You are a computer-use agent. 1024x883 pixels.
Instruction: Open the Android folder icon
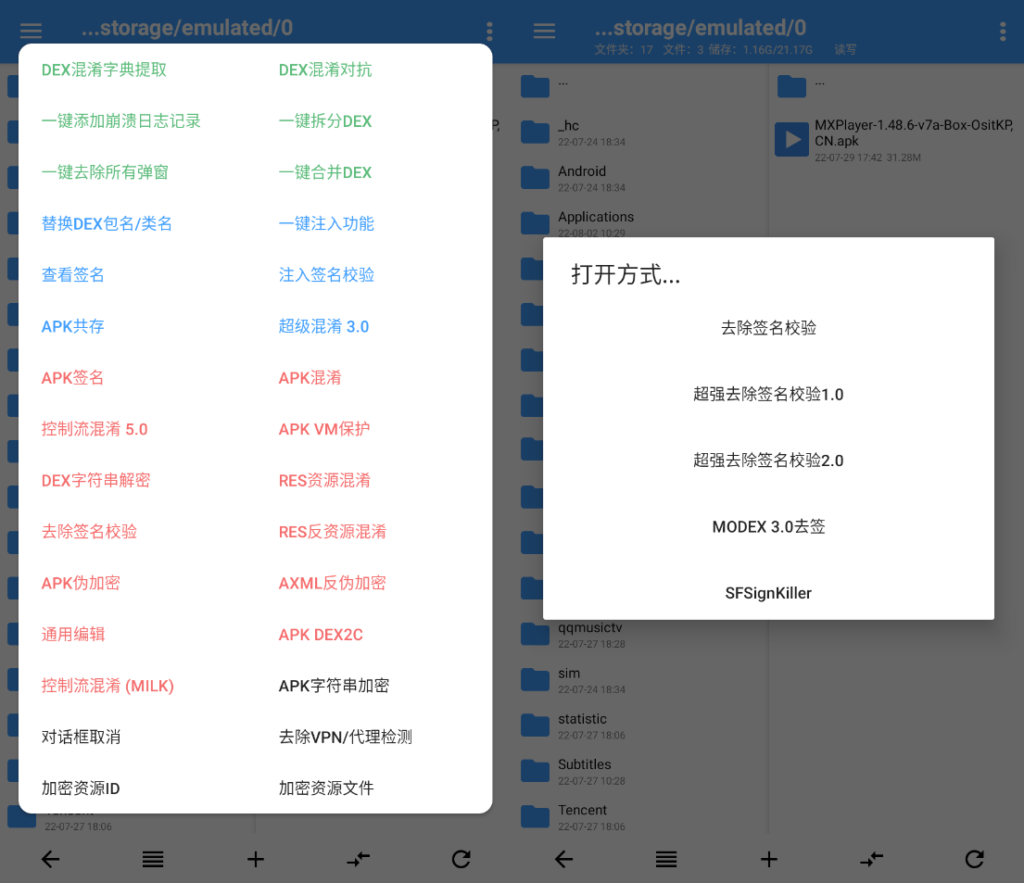point(535,177)
